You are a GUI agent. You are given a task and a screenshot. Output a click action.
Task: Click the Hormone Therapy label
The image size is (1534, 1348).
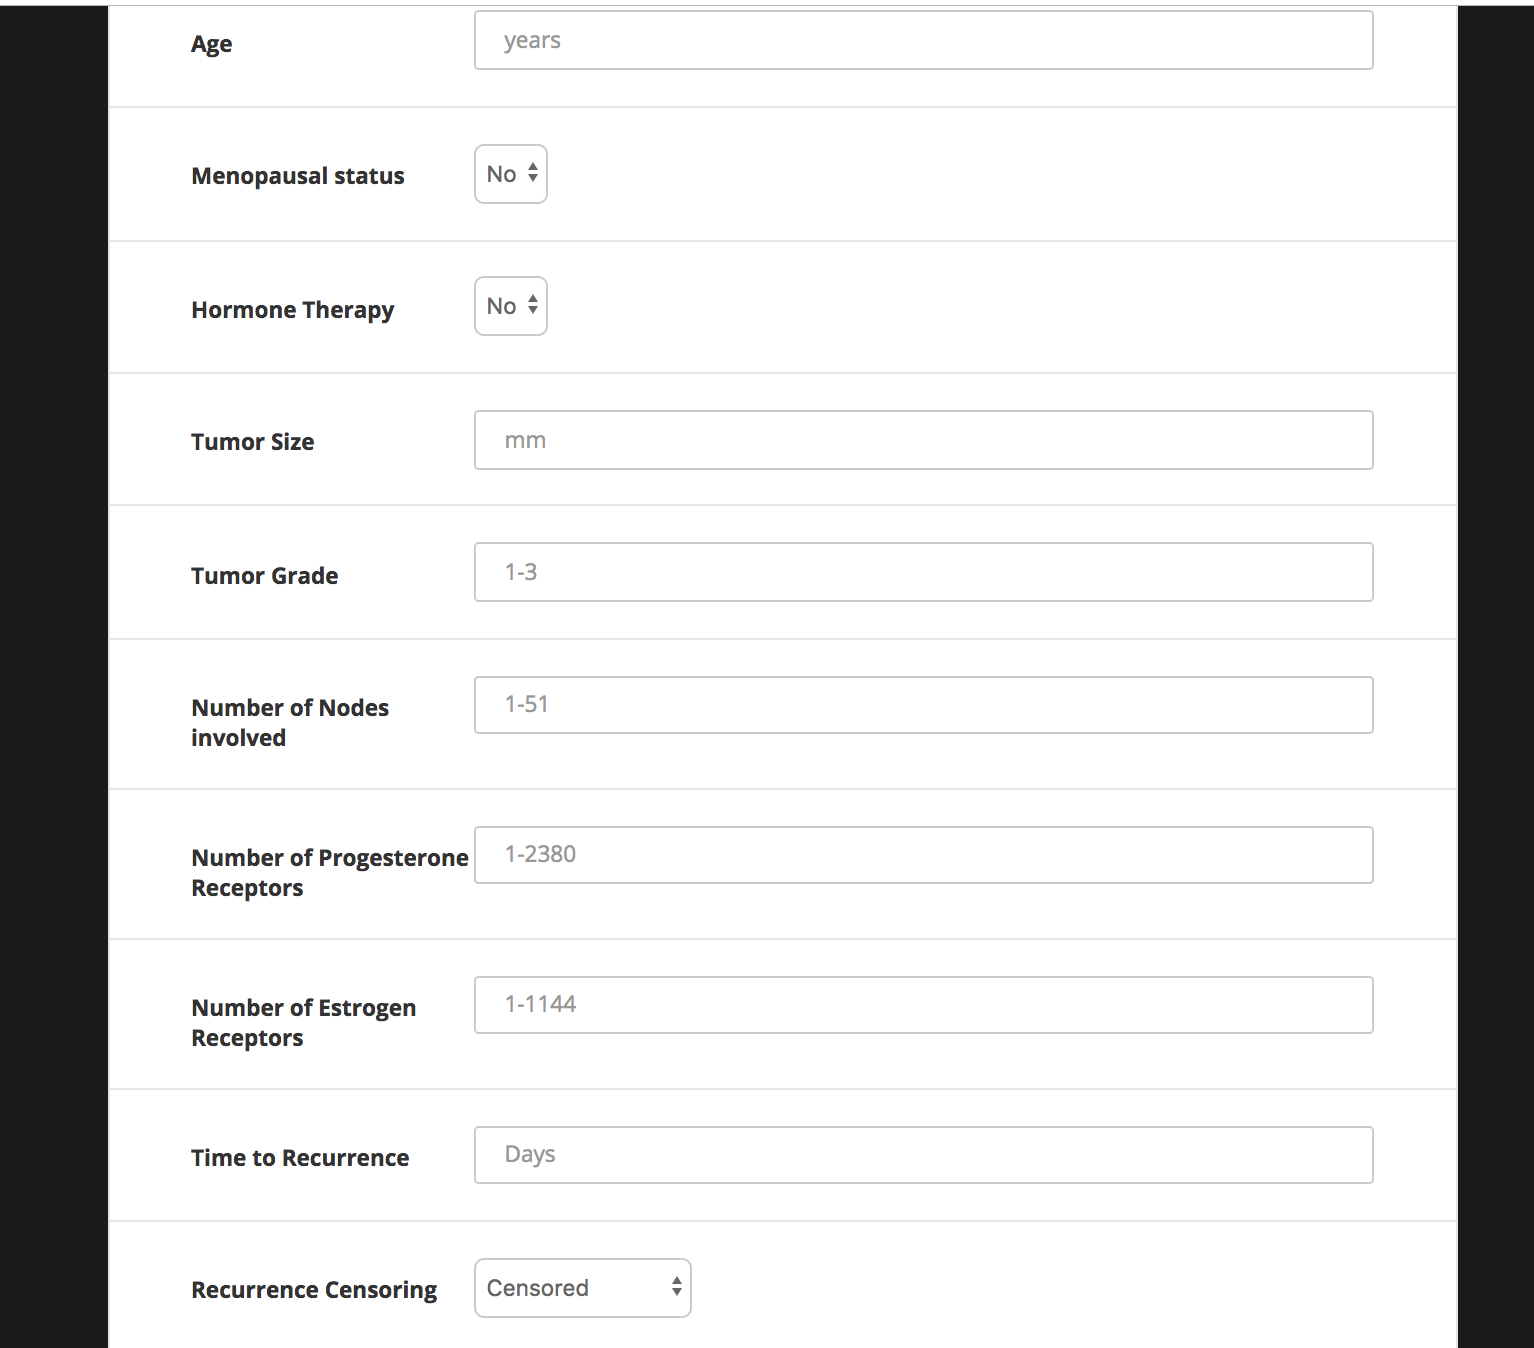click(293, 310)
